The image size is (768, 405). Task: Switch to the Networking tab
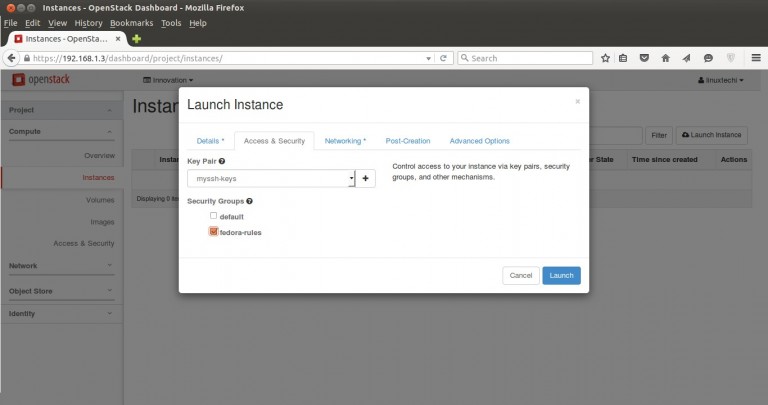pos(345,141)
